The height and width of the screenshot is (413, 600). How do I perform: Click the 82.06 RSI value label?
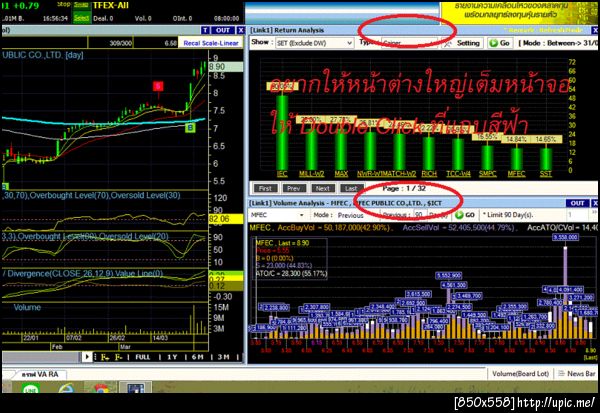pos(225,219)
